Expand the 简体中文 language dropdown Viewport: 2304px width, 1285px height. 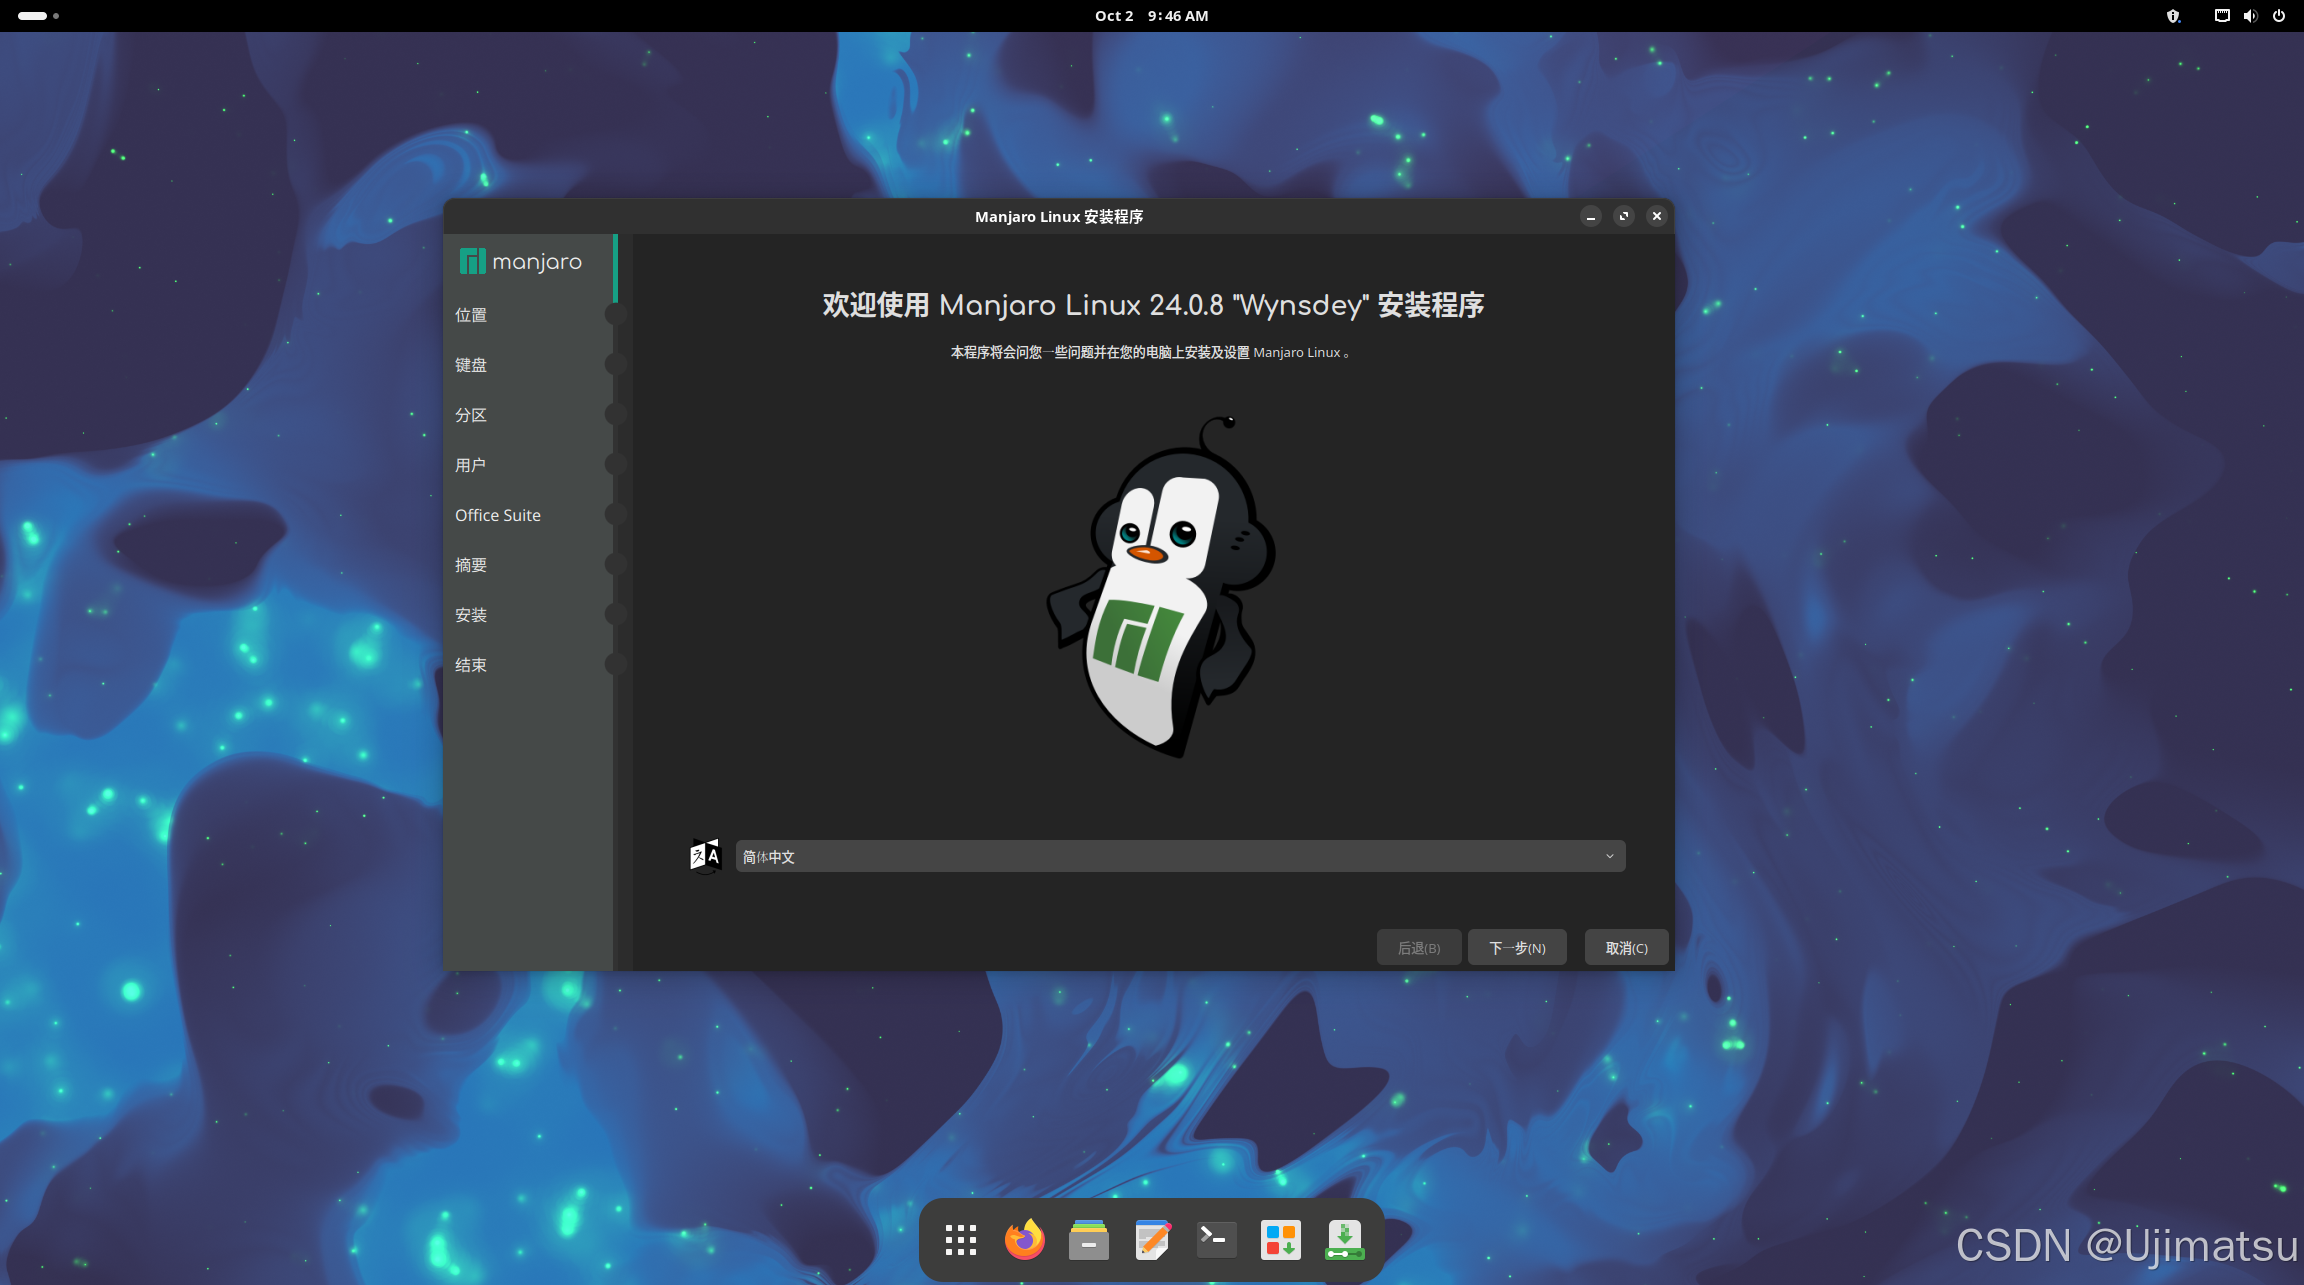pyautogui.click(x=1180, y=856)
